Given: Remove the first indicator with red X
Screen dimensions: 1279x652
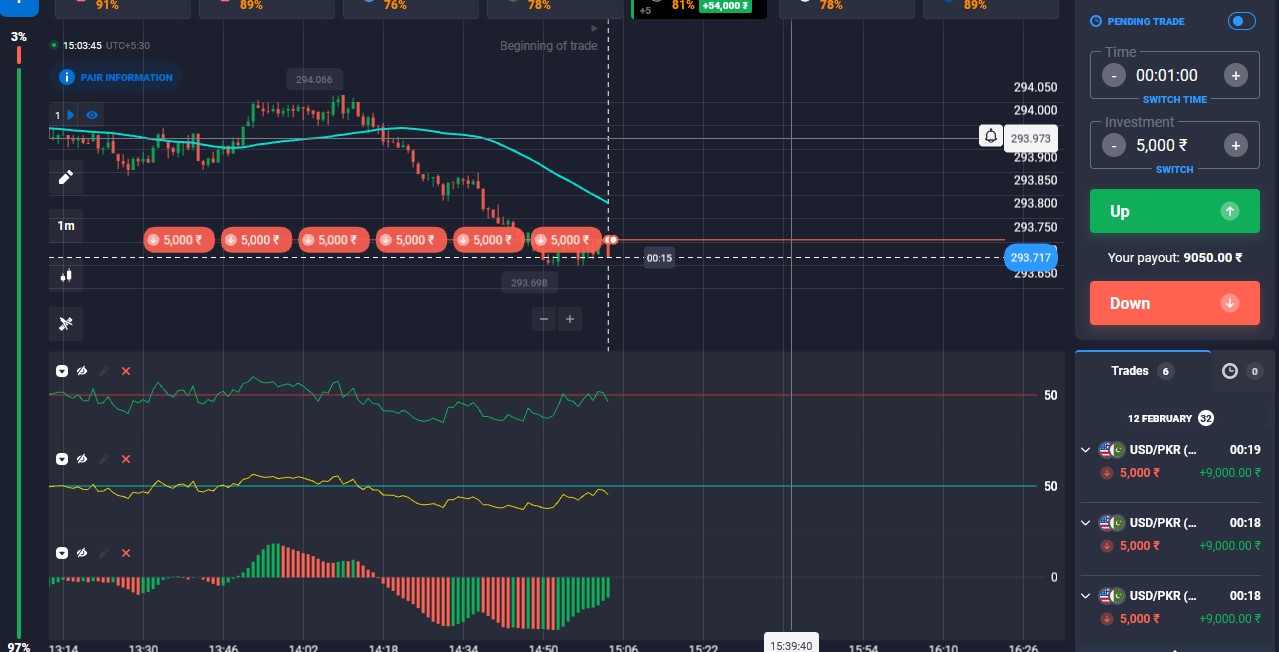Looking at the screenshot, I should tap(125, 371).
